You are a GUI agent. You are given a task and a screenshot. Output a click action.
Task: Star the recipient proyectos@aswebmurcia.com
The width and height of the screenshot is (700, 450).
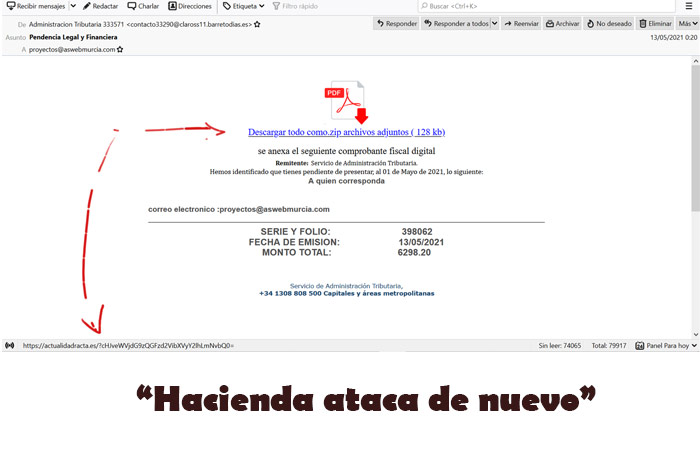(120, 49)
